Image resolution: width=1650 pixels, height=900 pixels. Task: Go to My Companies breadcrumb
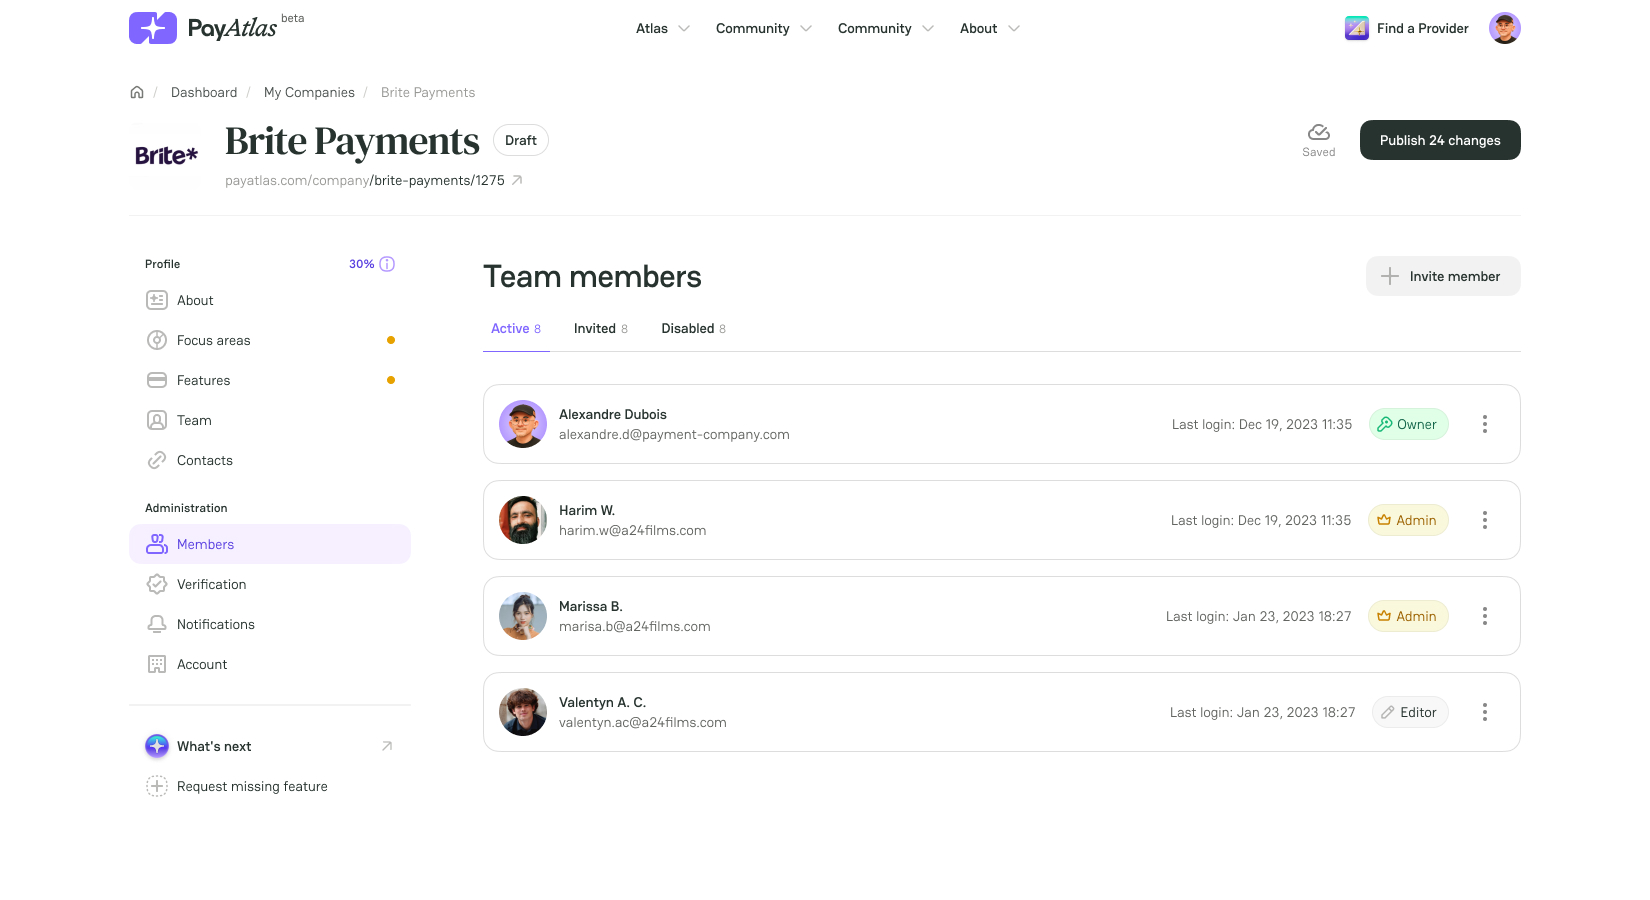tap(309, 92)
